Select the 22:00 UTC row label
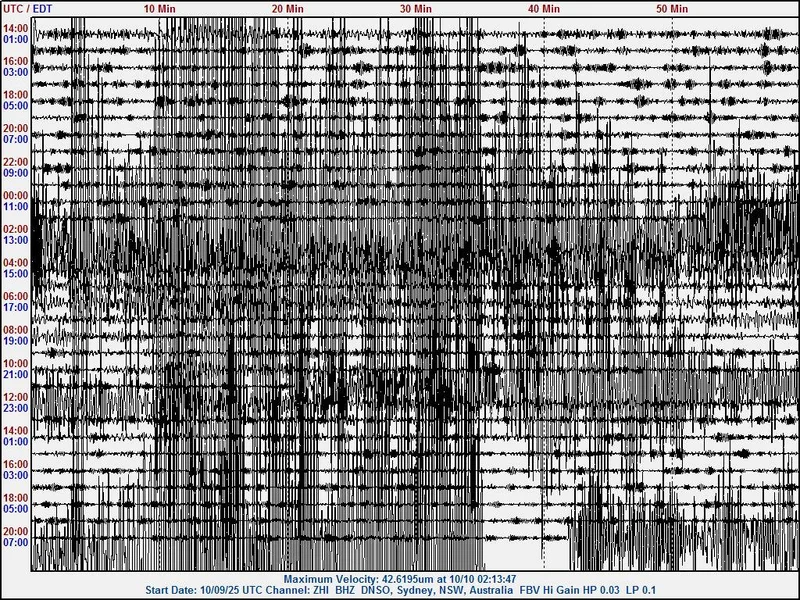 (x=16, y=162)
